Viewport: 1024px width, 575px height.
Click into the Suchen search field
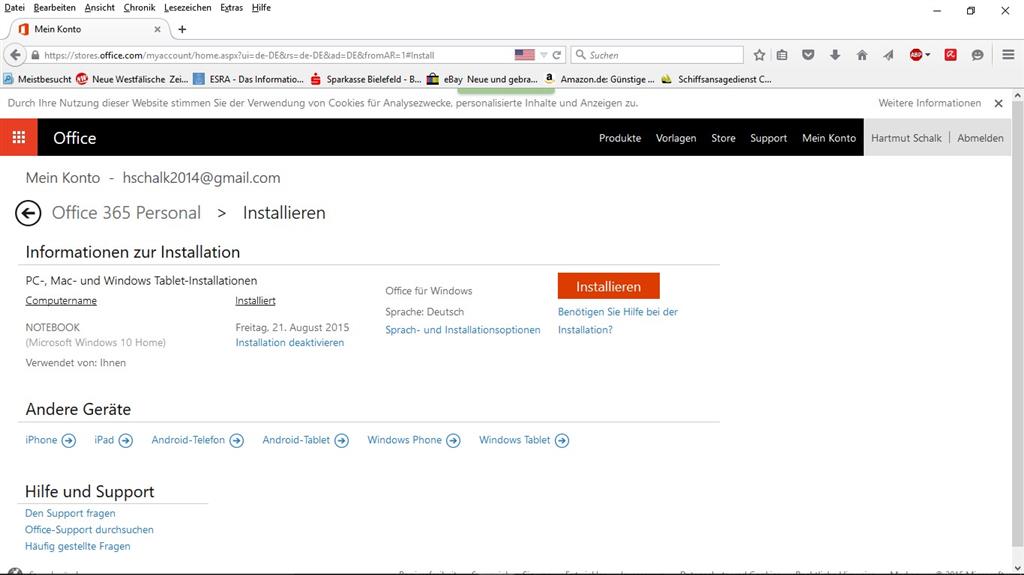(657, 56)
